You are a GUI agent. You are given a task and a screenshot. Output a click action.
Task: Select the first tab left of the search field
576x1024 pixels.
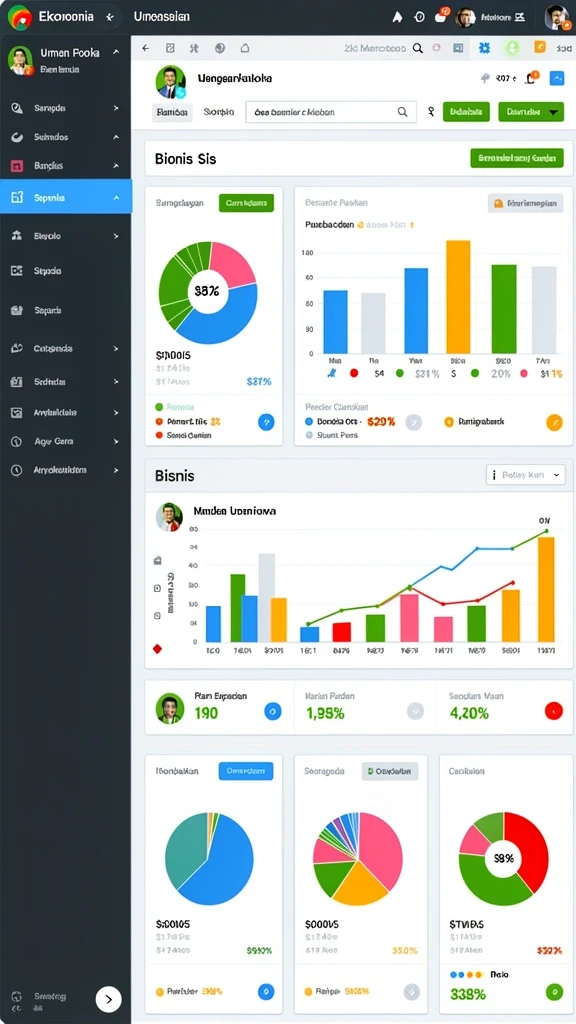pyautogui.click(x=172, y=112)
